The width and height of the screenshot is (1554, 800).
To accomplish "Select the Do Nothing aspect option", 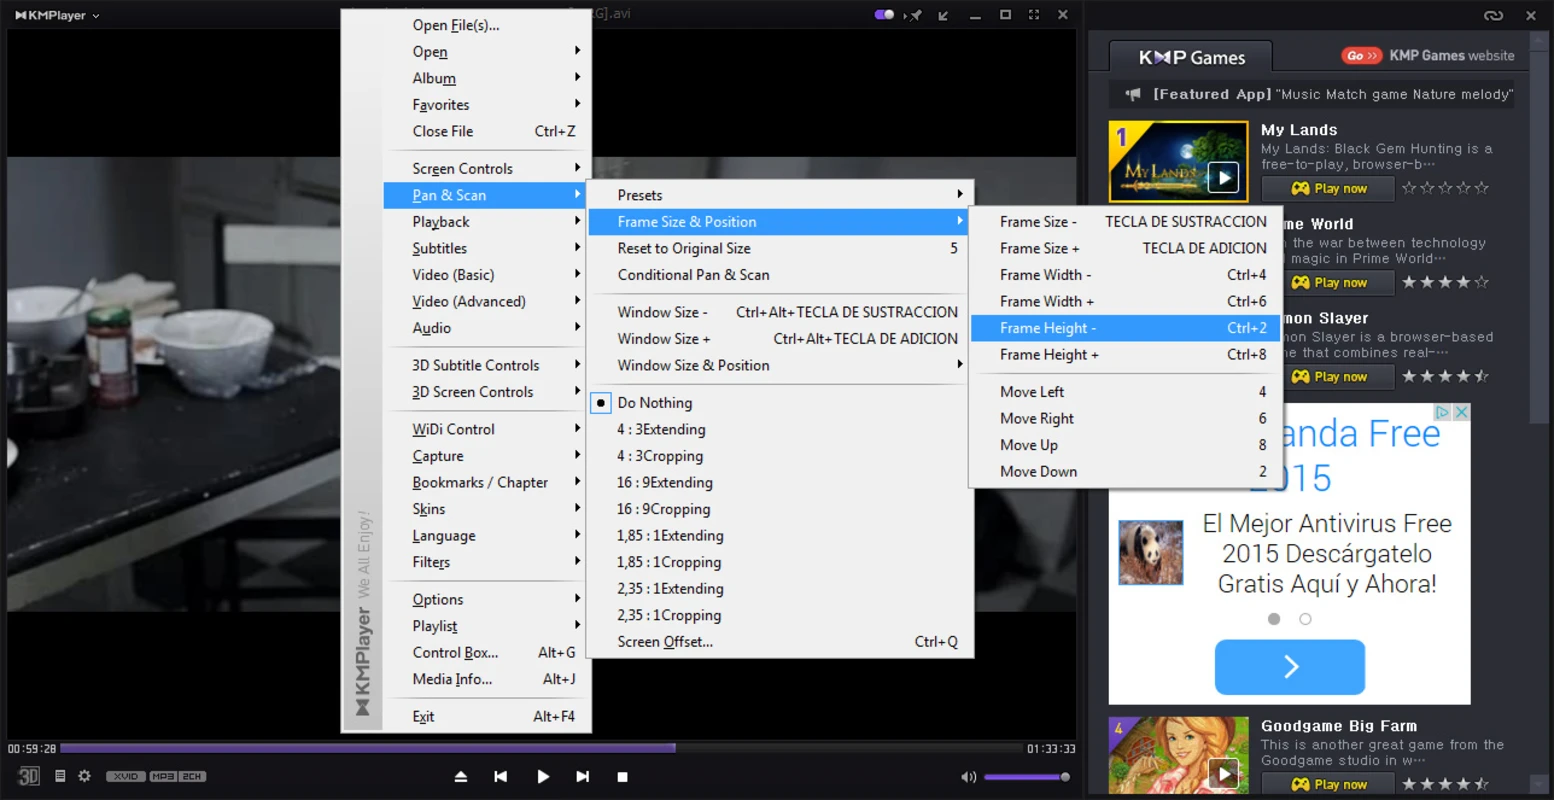I will pos(655,402).
